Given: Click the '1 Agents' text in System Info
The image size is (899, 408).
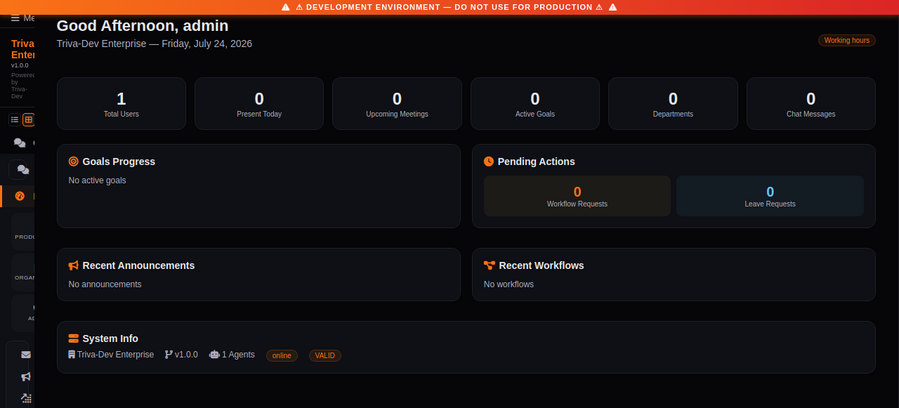Looking at the screenshot, I should [239, 355].
